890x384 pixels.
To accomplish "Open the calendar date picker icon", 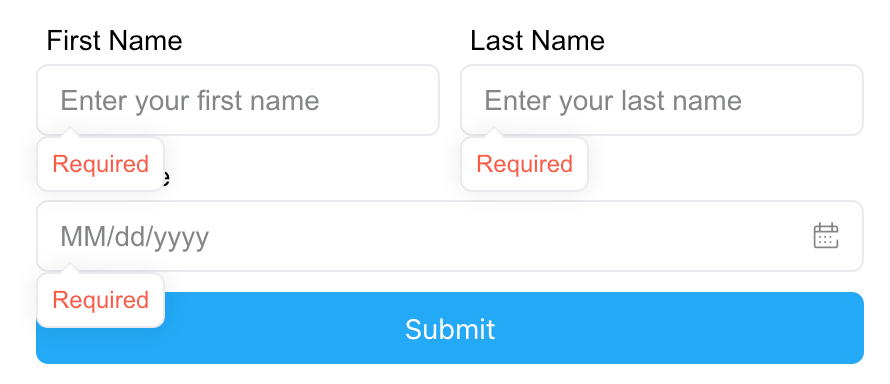I will [826, 235].
